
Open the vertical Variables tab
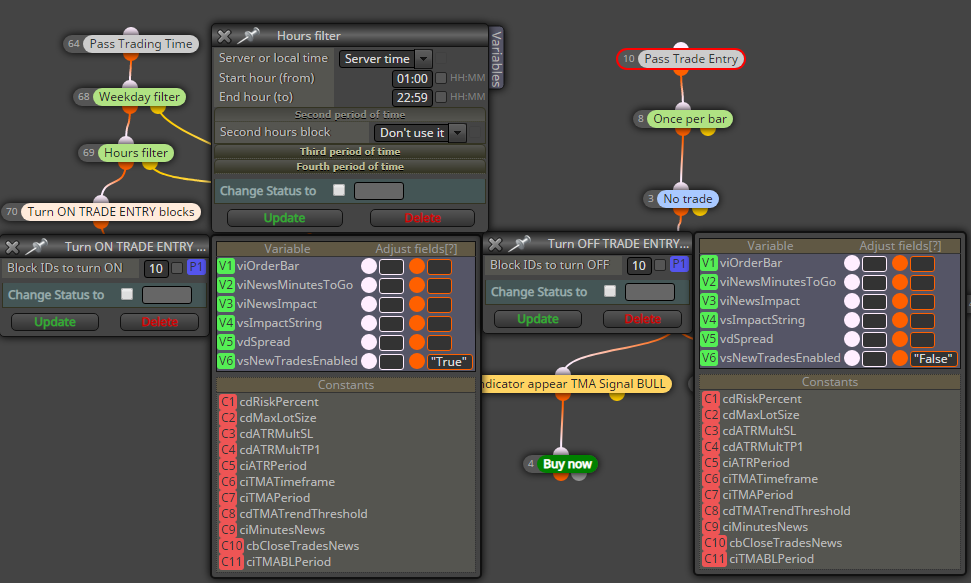tap(496, 58)
